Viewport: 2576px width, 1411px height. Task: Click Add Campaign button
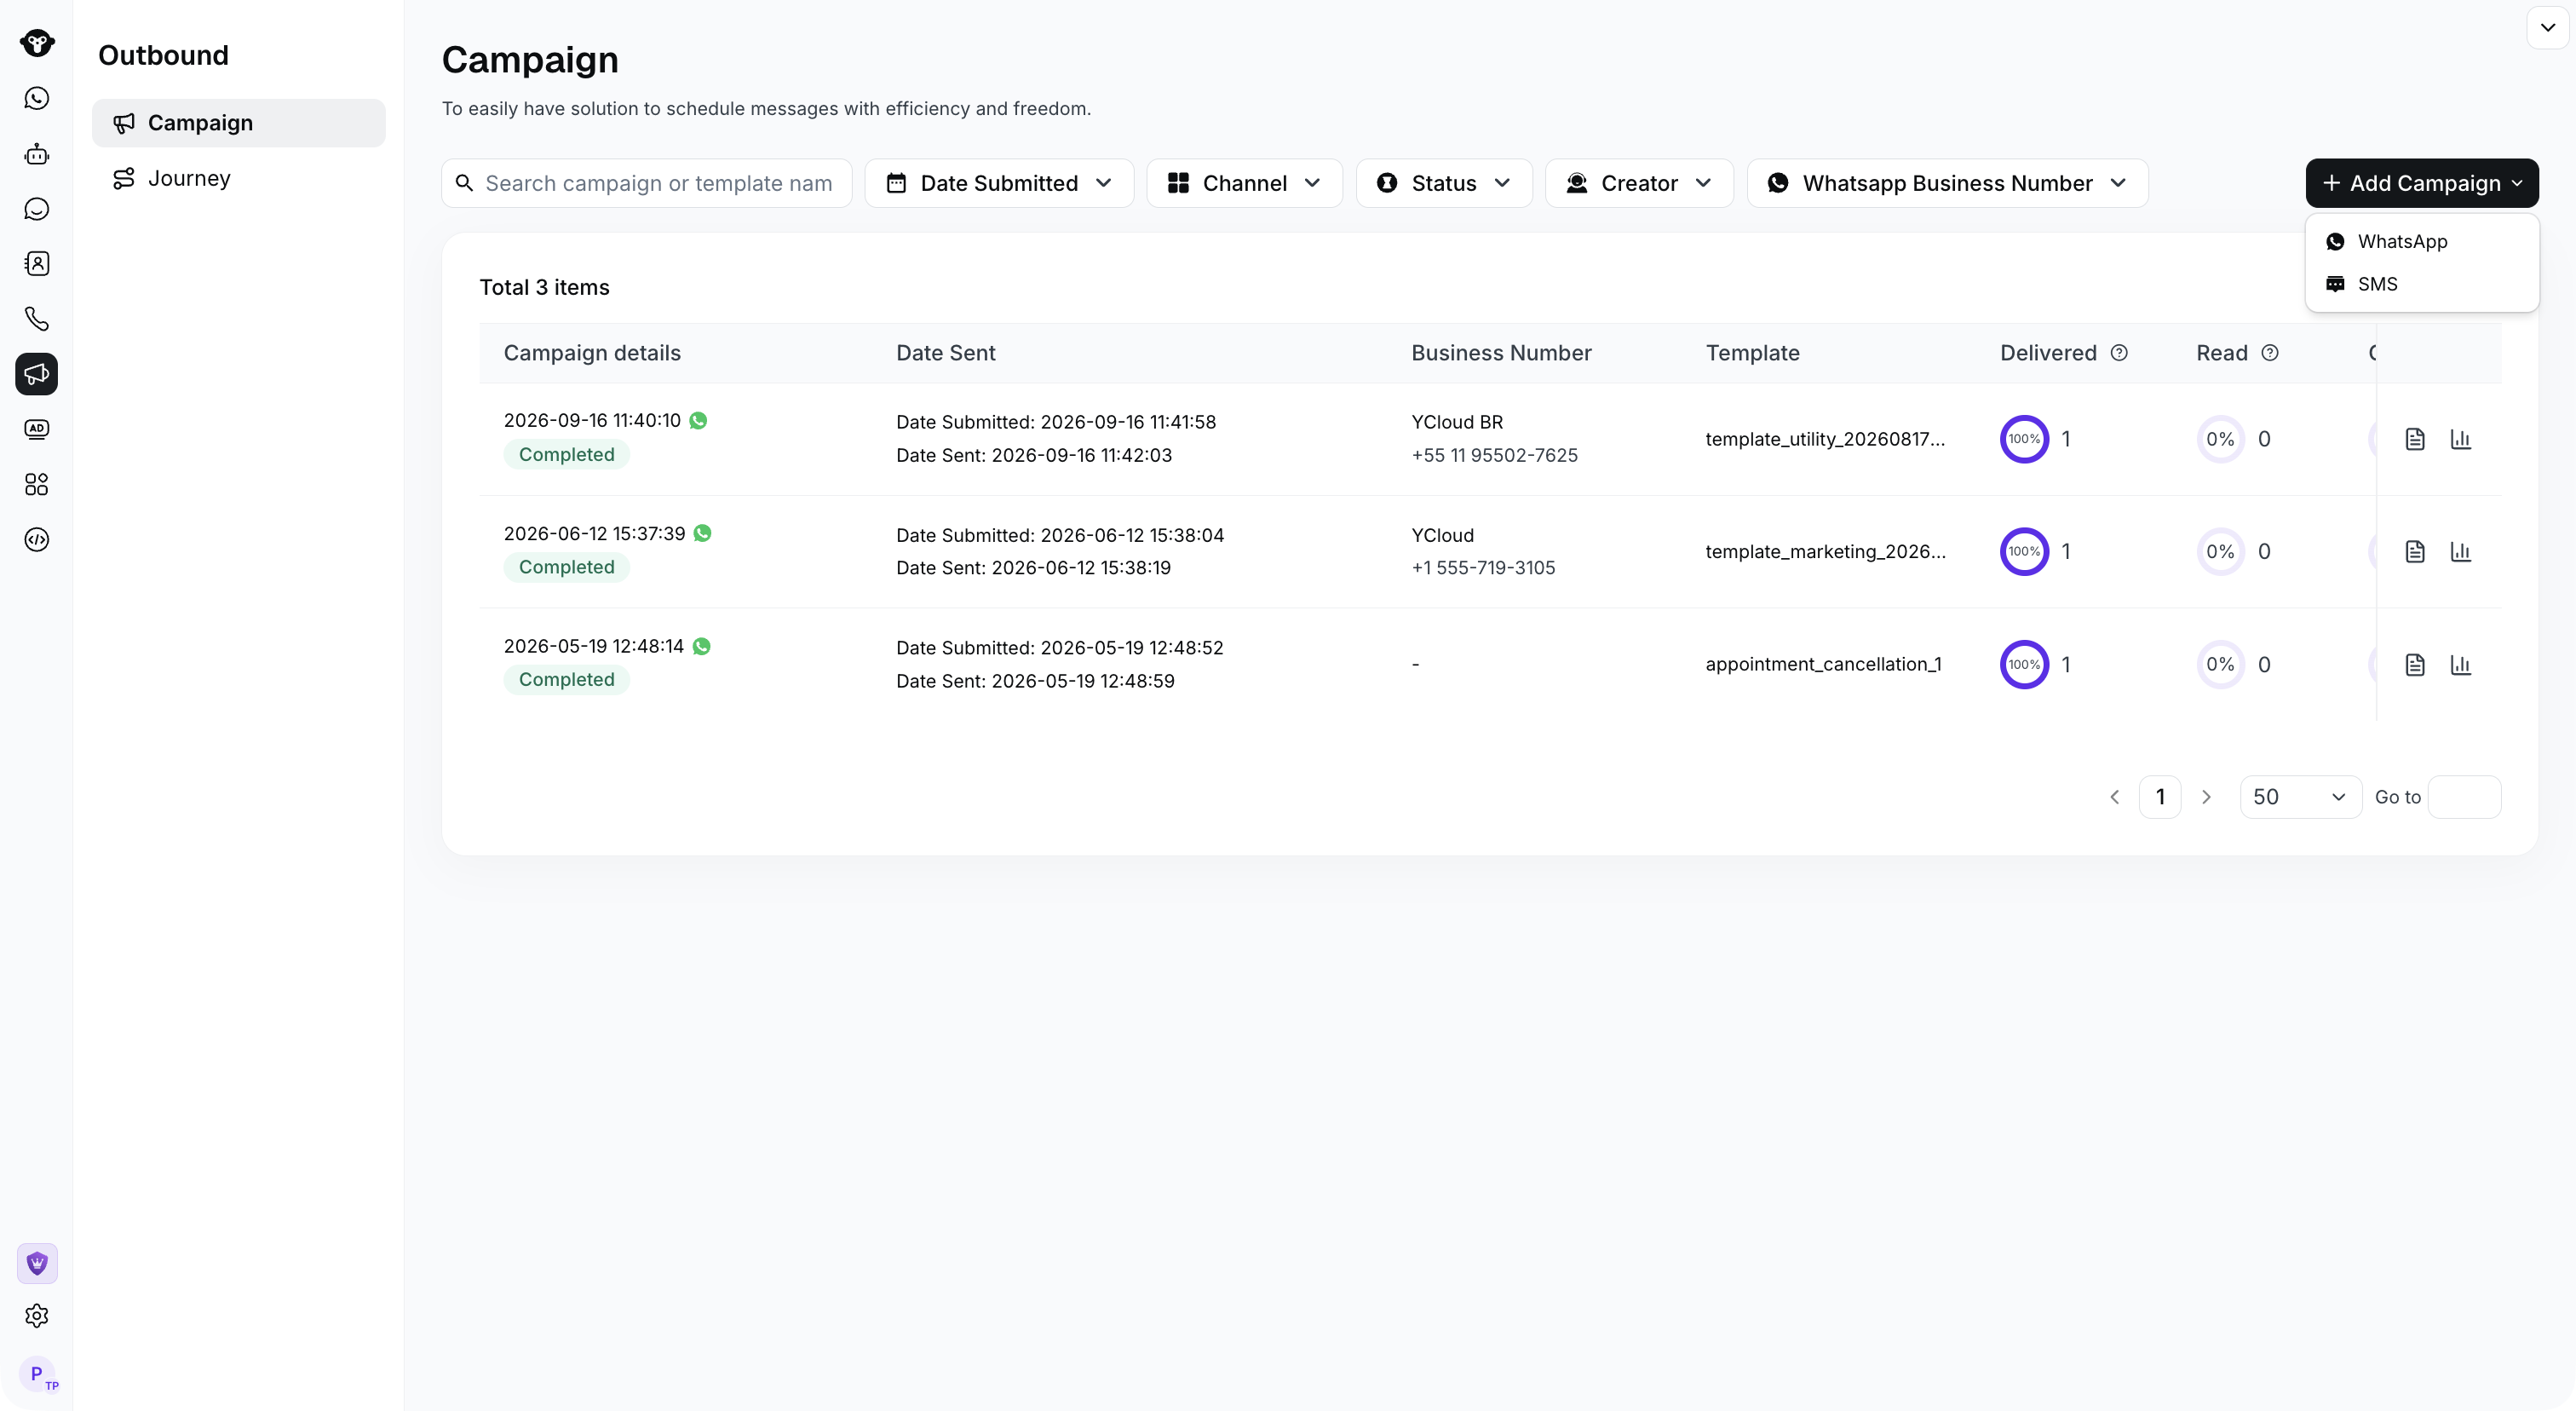(2421, 183)
